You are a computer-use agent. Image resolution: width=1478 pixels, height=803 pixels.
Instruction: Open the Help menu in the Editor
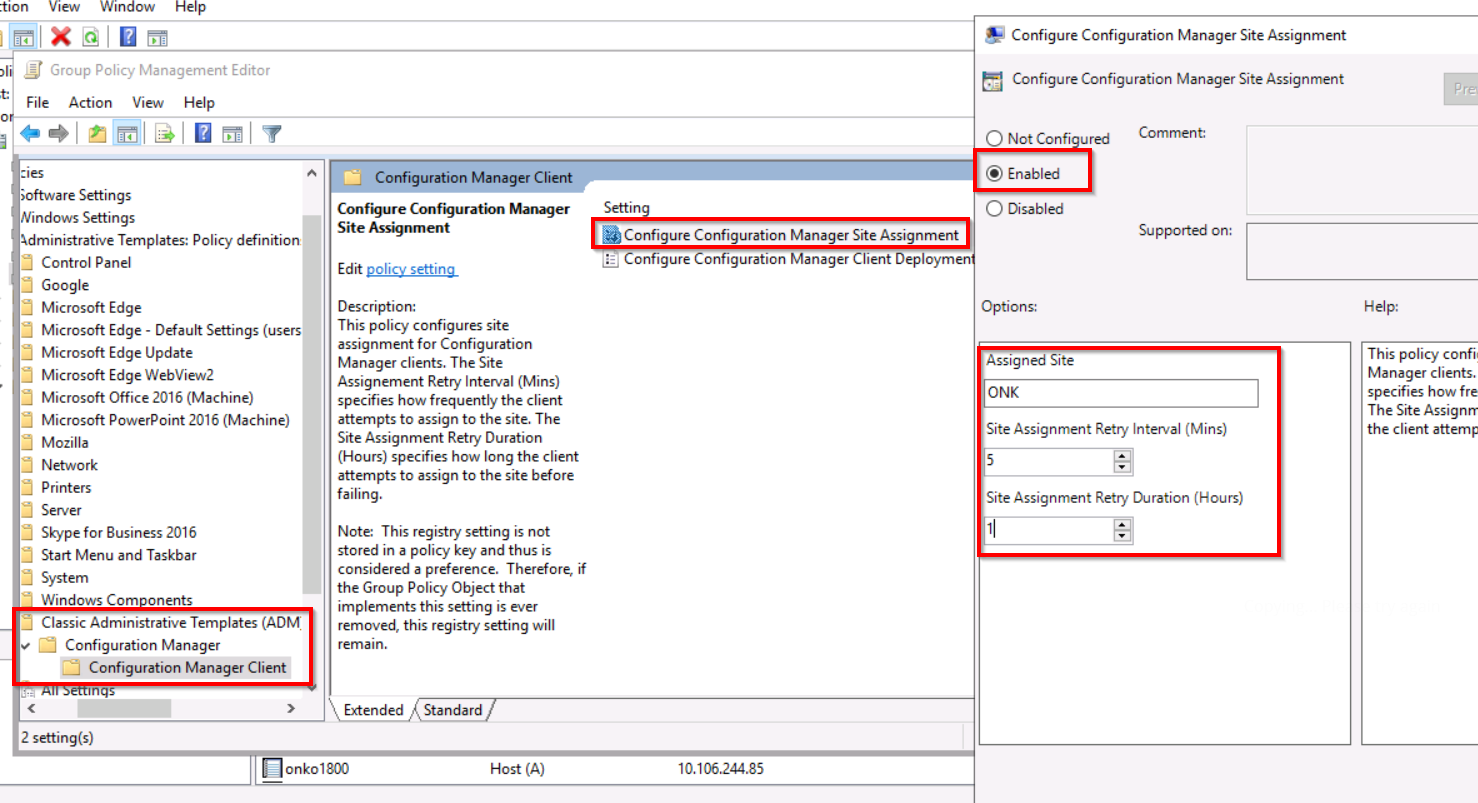point(199,102)
